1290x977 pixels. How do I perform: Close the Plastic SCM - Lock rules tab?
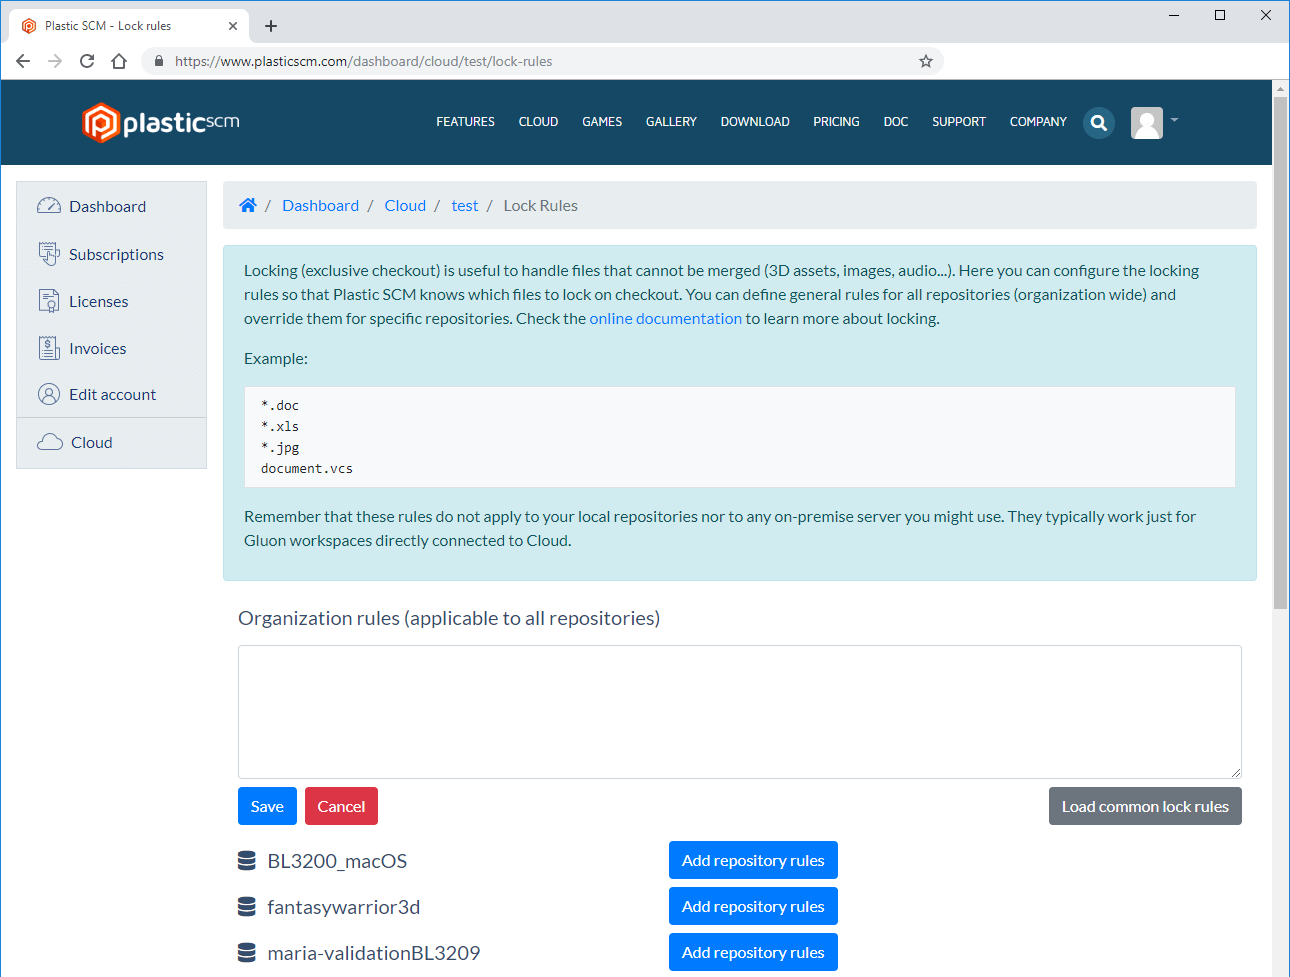coord(233,26)
